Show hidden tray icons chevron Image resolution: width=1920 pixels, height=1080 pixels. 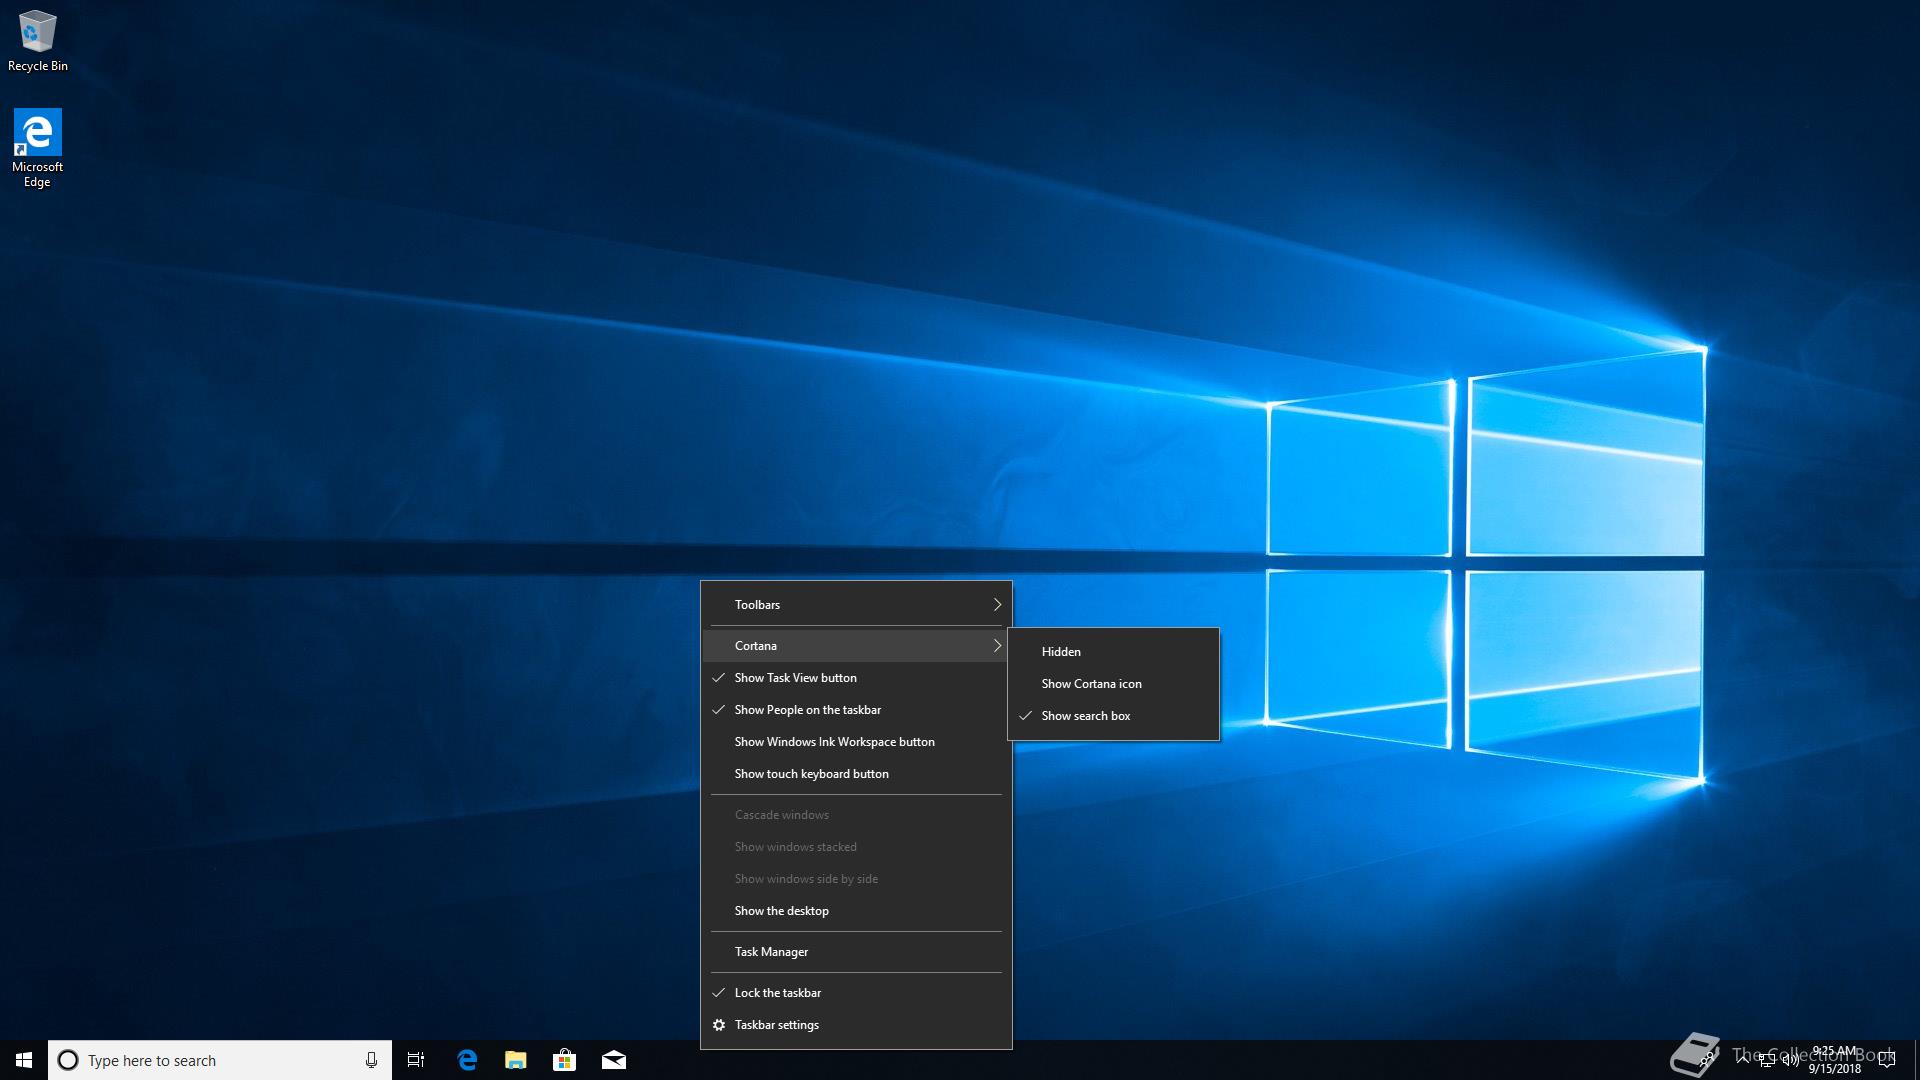point(1743,1059)
